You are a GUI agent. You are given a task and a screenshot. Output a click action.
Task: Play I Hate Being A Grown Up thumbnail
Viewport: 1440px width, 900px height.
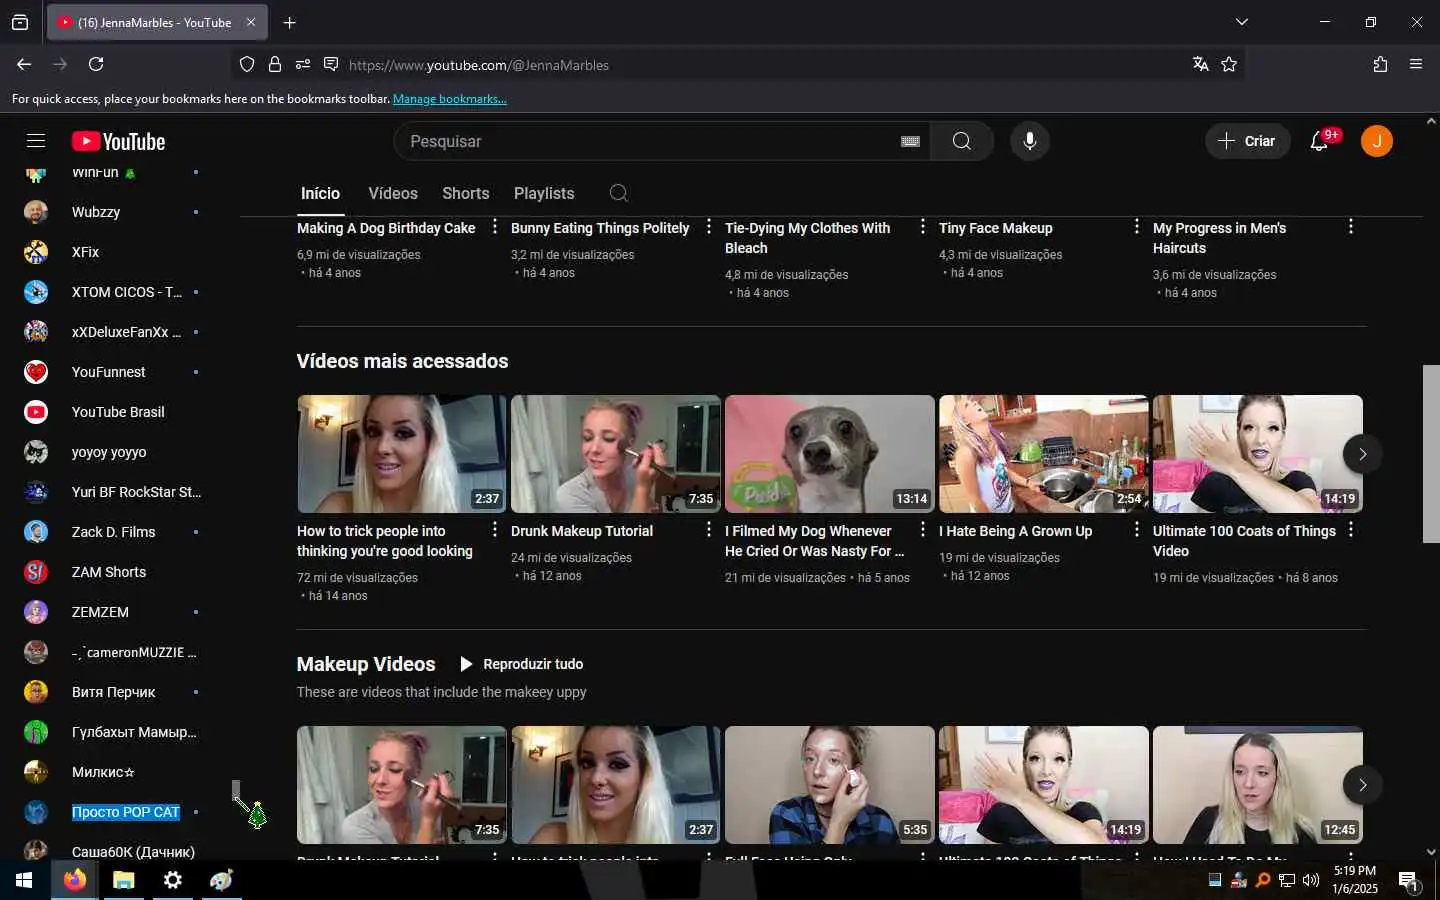click(1044, 454)
